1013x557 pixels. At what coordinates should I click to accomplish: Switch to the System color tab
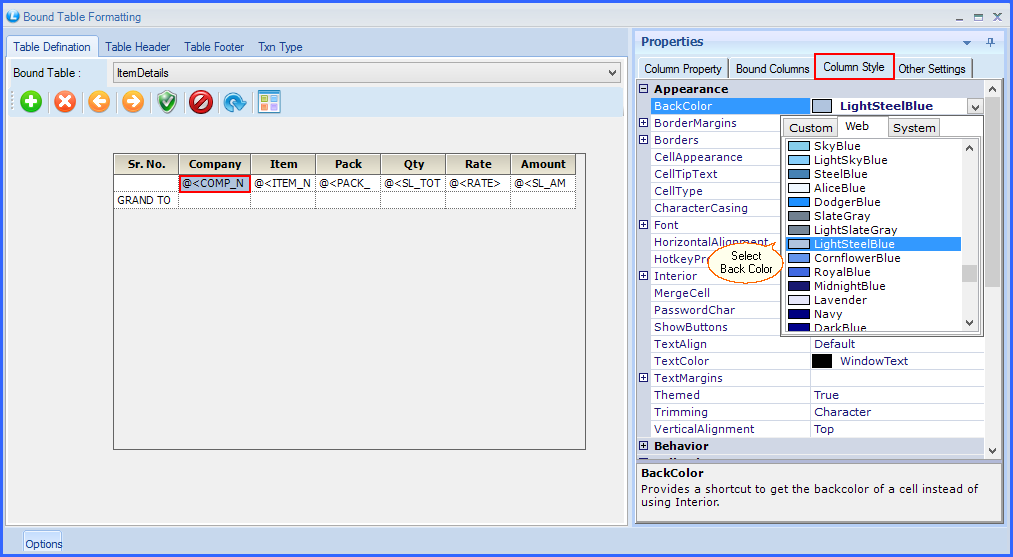(x=914, y=128)
